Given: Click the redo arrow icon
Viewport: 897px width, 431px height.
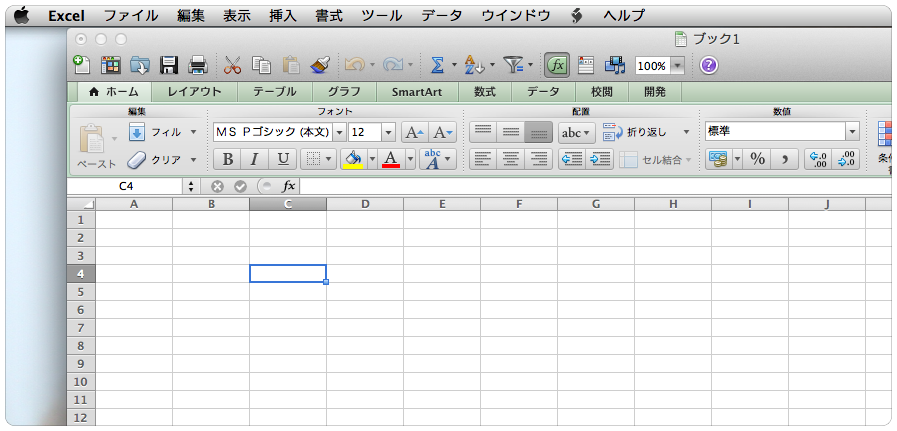Looking at the screenshot, I should (393, 65).
